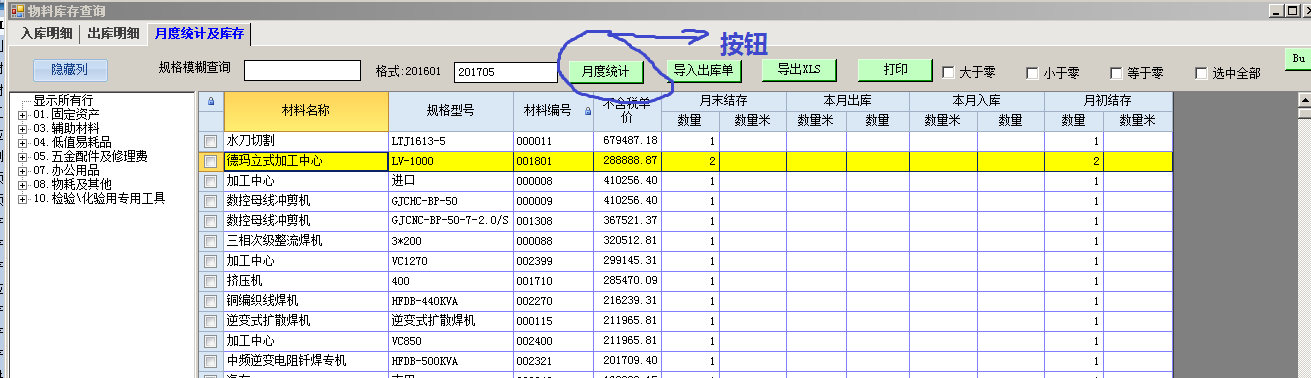Select the 01.固定资产 category label
This screenshot has height=378, width=1311.
click(x=66, y=115)
